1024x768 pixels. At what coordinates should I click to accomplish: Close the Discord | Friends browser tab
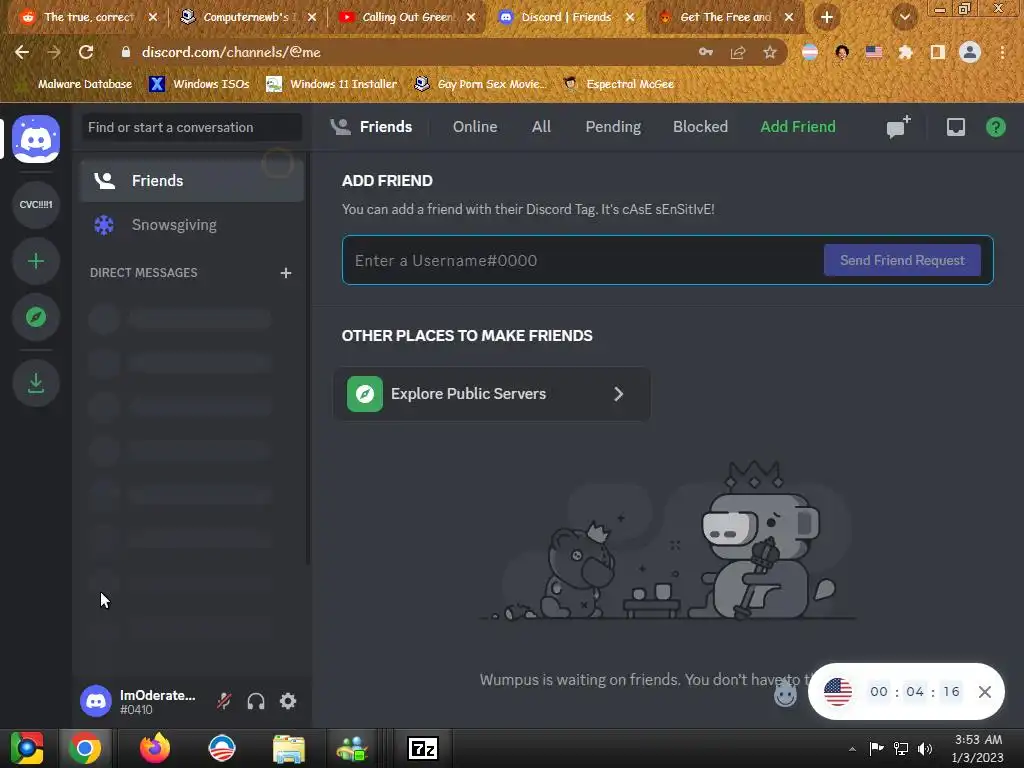point(630,18)
